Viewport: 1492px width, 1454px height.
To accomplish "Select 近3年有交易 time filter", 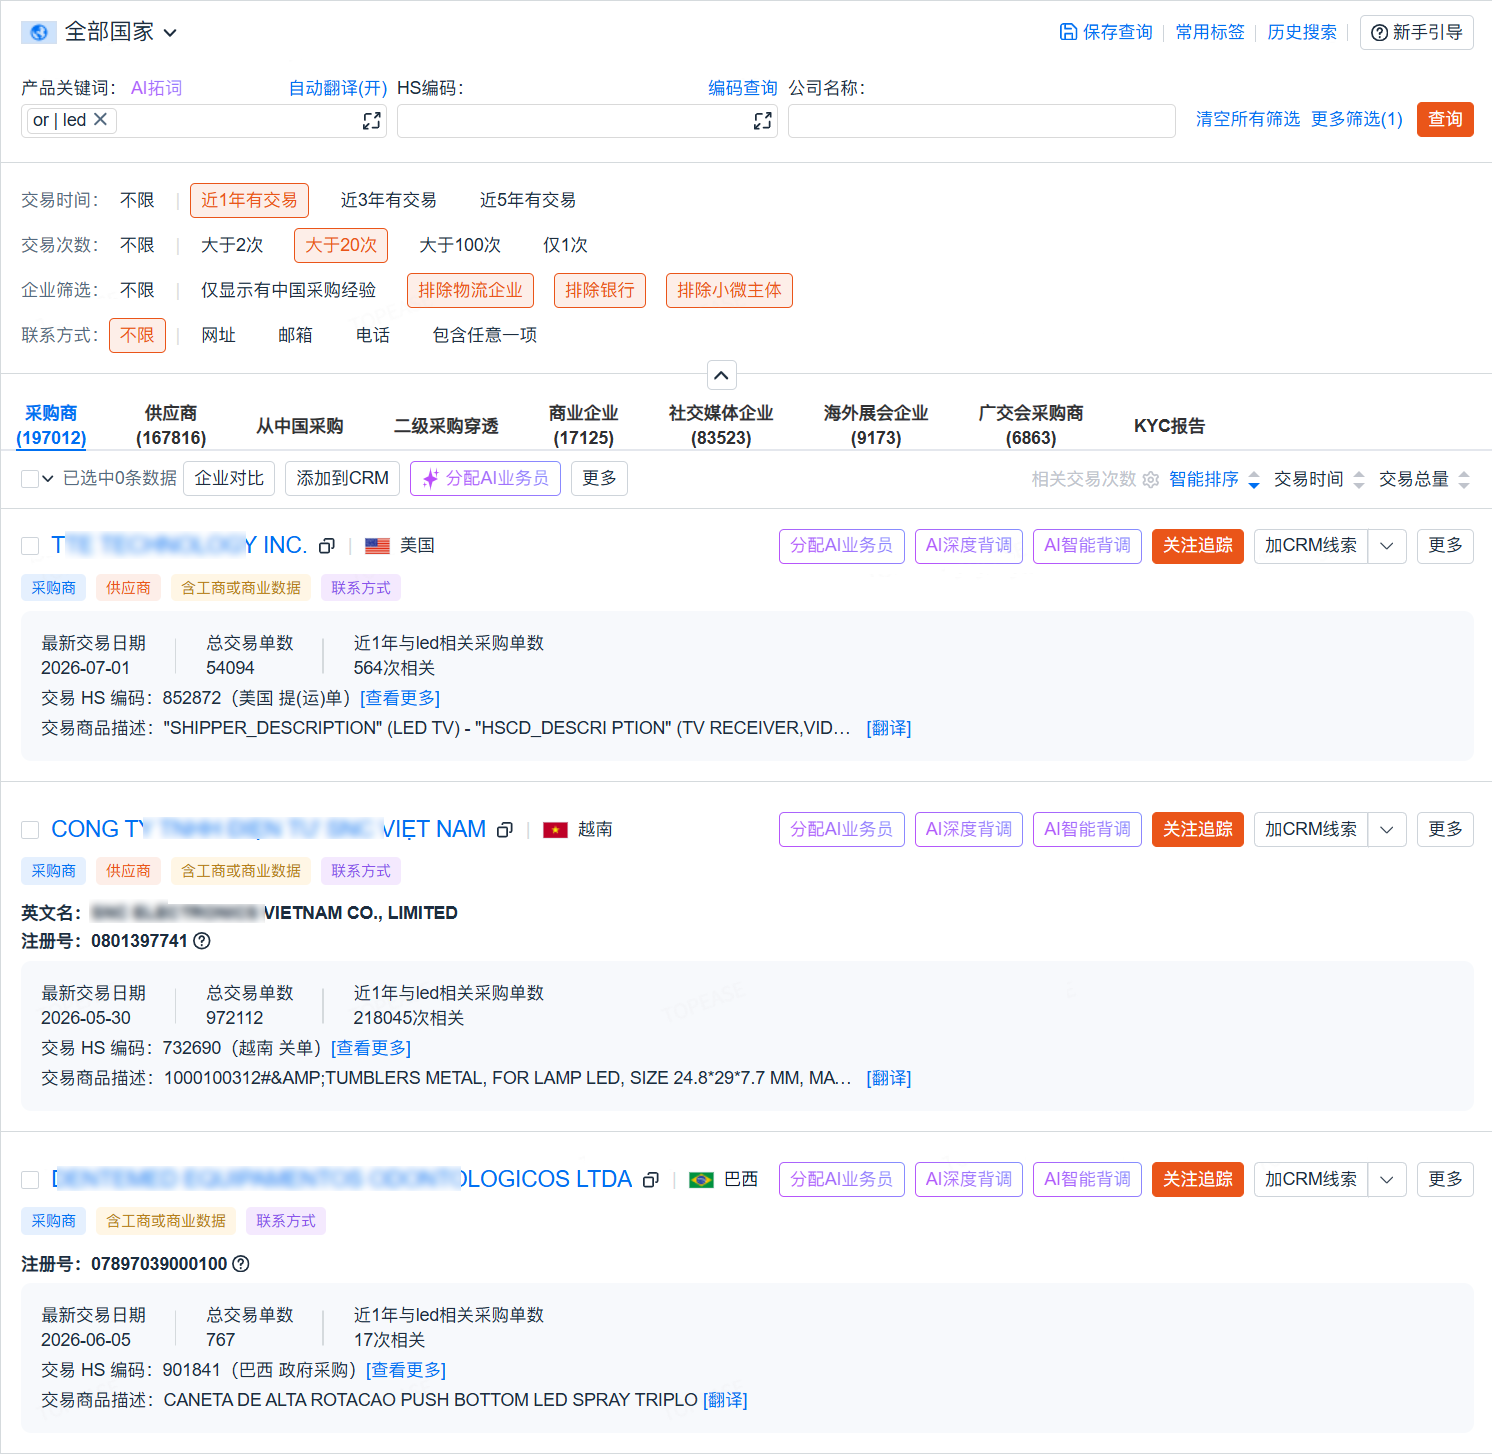I will click(388, 200).
